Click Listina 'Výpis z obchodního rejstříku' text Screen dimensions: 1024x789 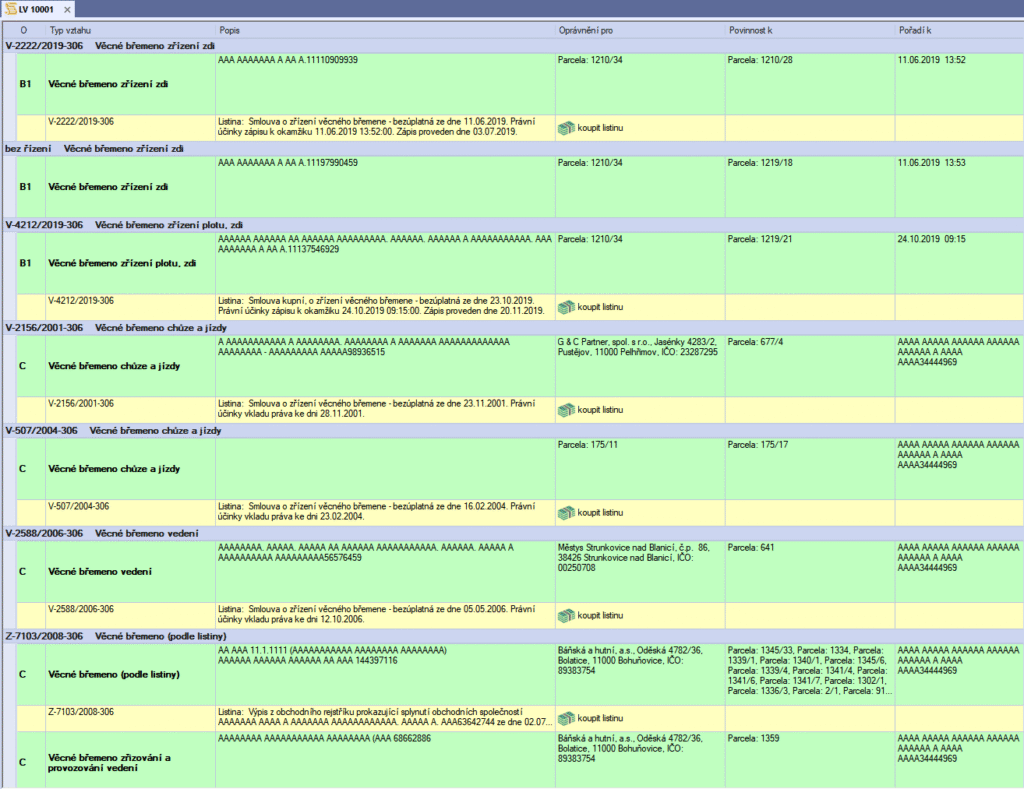(x=385, y=717)
